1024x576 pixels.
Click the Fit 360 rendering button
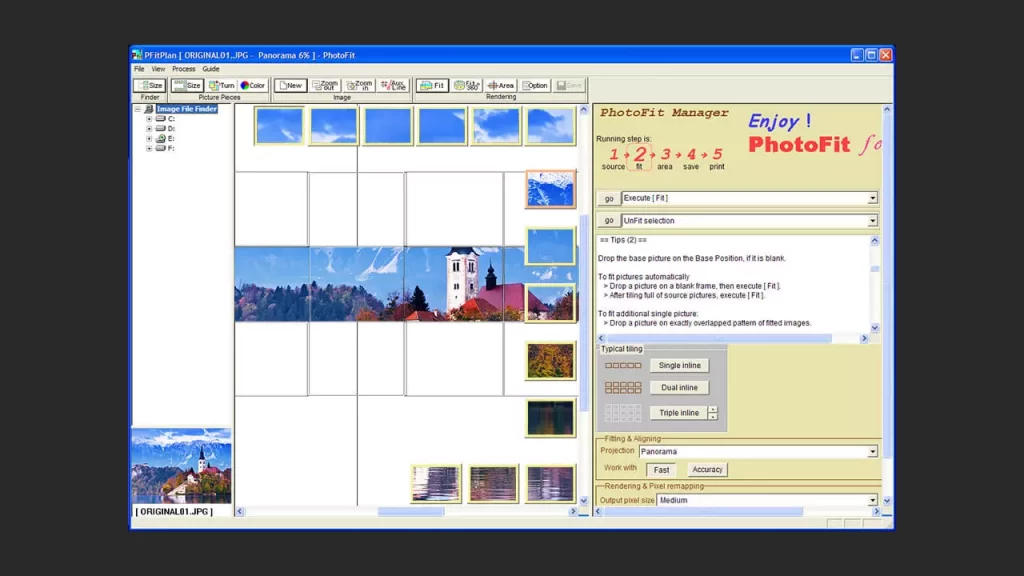pyautogui.click(x=466, y=85)
